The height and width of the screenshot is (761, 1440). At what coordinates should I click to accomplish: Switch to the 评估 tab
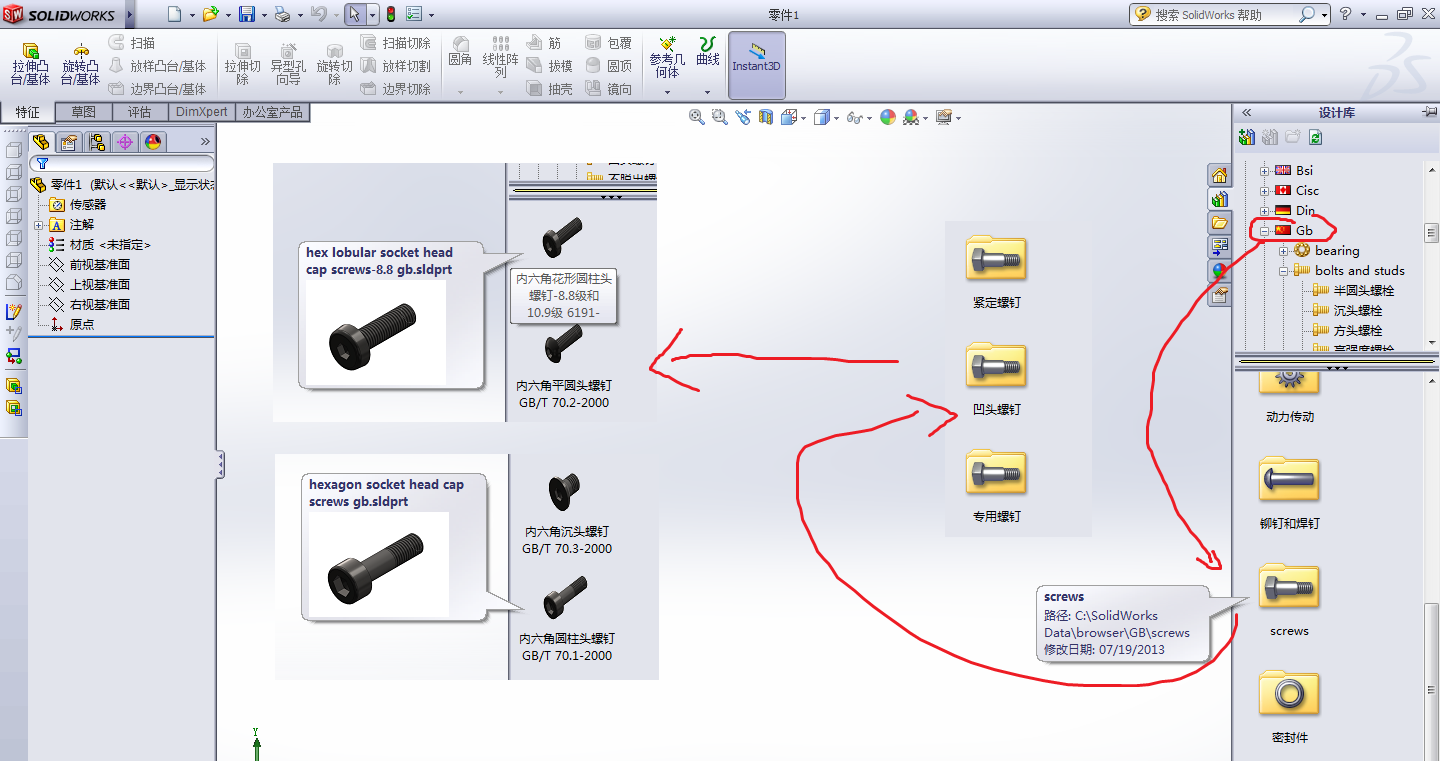[x=140, y=112]
